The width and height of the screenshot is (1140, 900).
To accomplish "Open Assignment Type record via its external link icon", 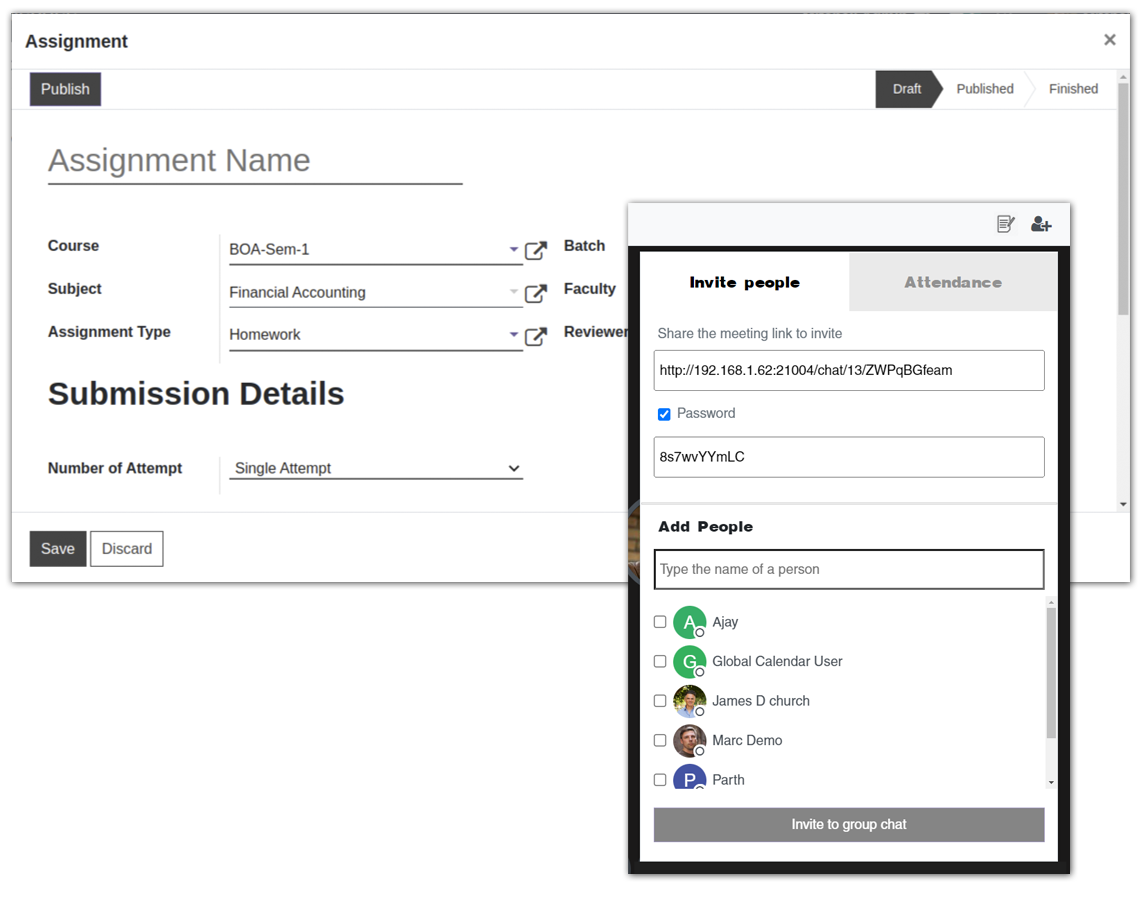I will point(534,338).
